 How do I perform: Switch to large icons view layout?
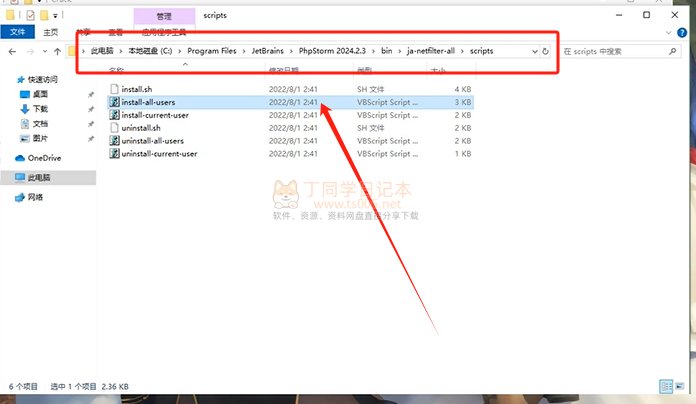pyautogui.click(x=679, y=386)
